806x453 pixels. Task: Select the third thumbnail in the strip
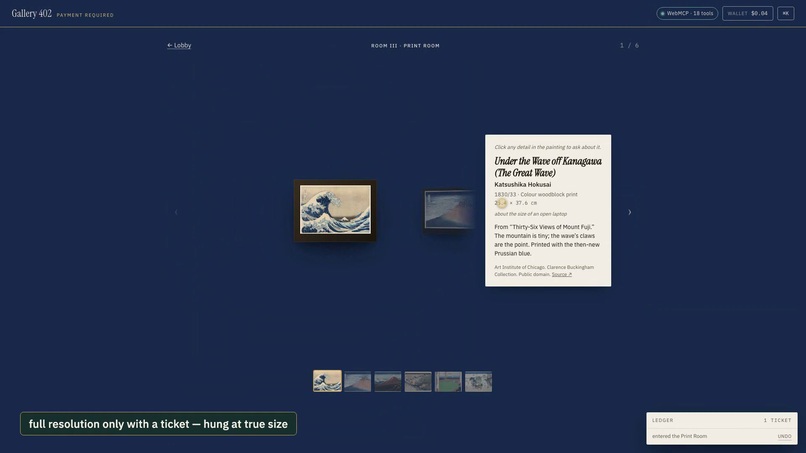click(388, 382)
